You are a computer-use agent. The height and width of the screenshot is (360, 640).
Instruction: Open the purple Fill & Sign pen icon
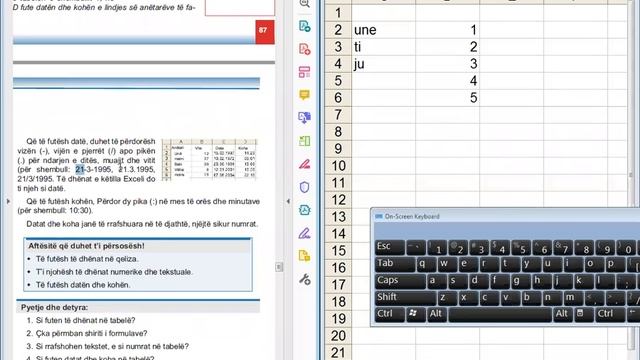[x=304, y=233]
